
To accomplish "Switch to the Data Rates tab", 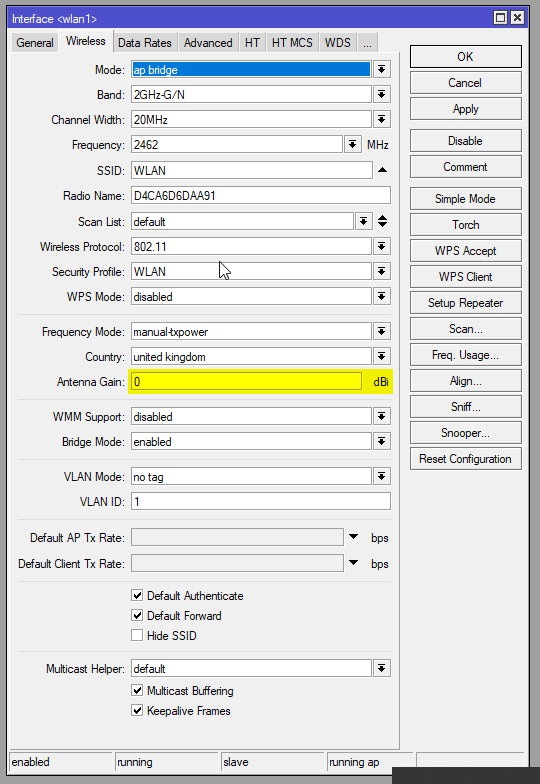I will tap(144, 43).
